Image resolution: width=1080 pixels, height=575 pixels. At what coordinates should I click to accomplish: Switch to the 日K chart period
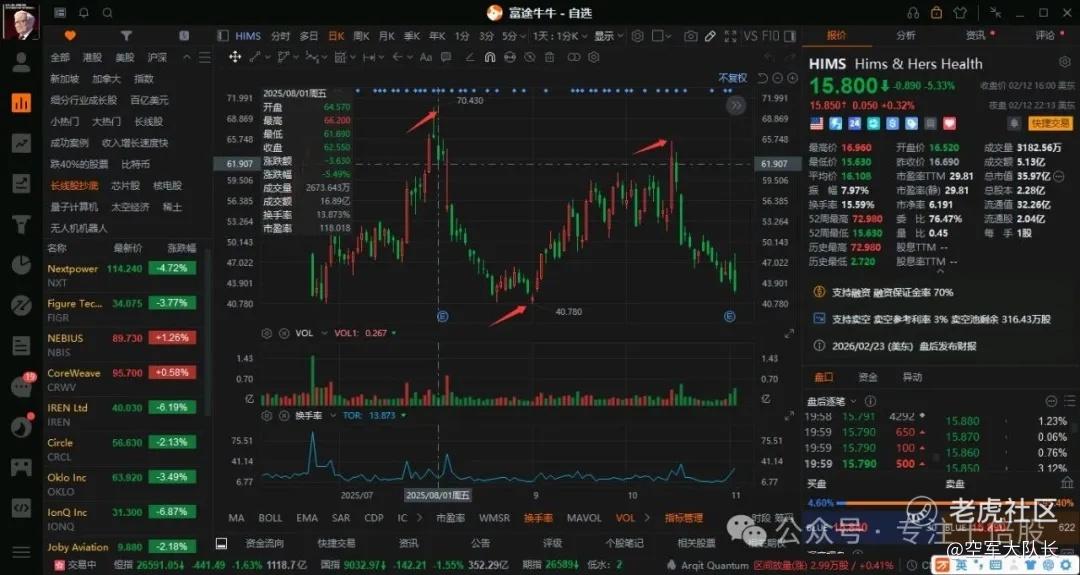point(336,36)
